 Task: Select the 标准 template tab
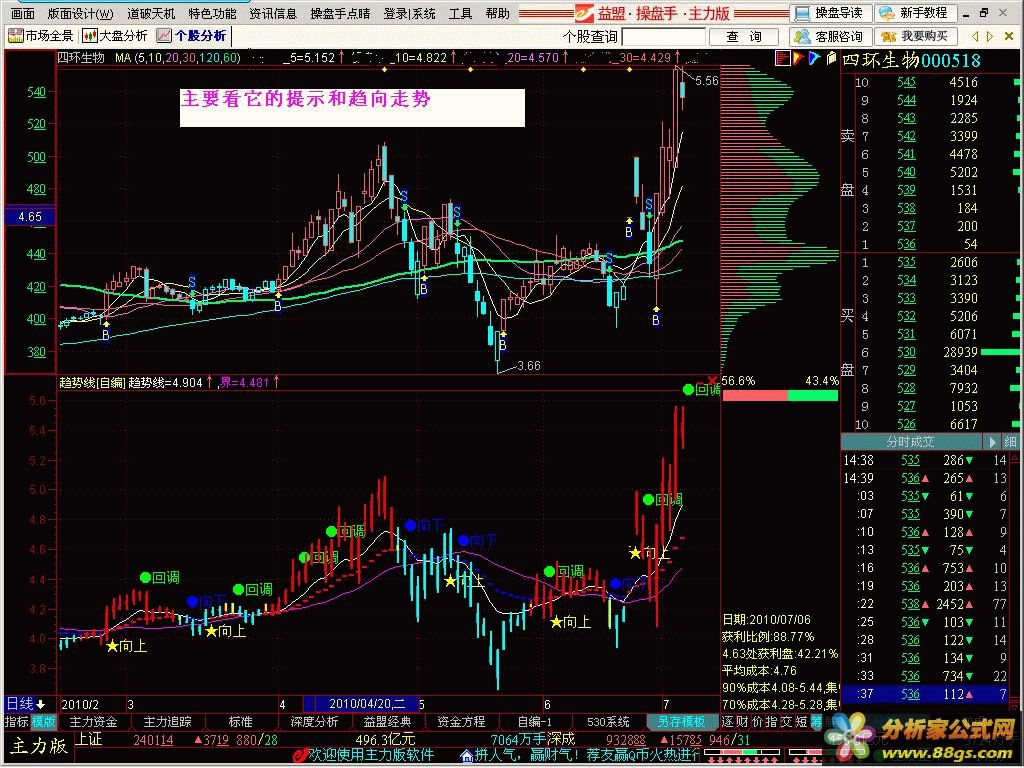coord(240,722)
